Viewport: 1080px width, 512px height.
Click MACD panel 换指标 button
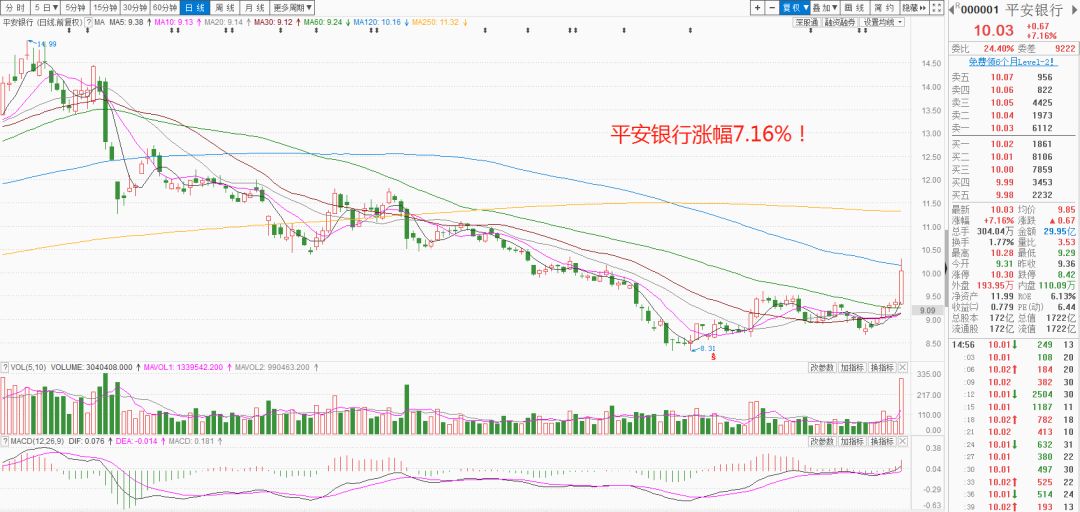coord(882,442)
